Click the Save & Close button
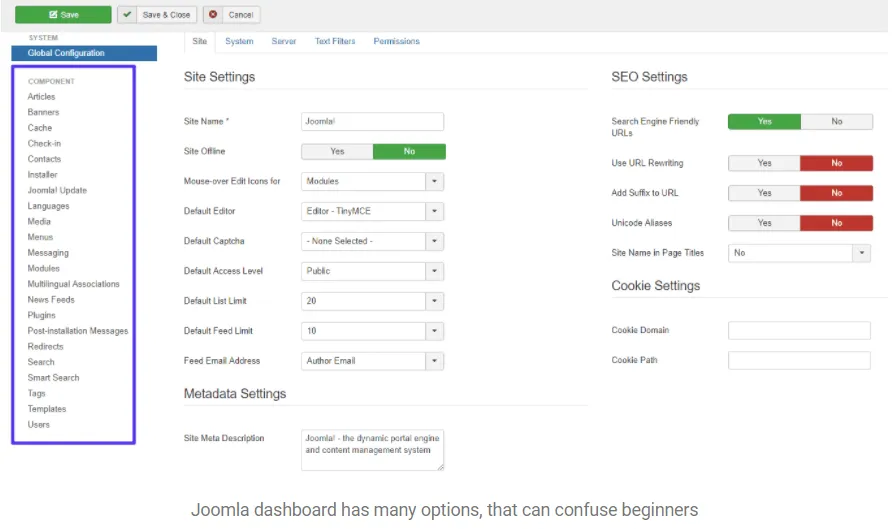Screen dimensions: 895x529 point(158,15)
